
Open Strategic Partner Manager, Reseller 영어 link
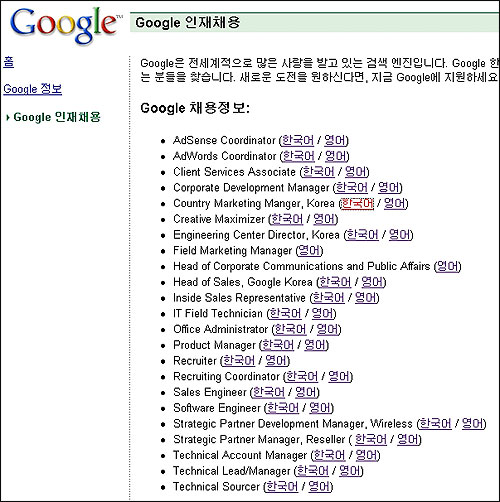[408, 439]
